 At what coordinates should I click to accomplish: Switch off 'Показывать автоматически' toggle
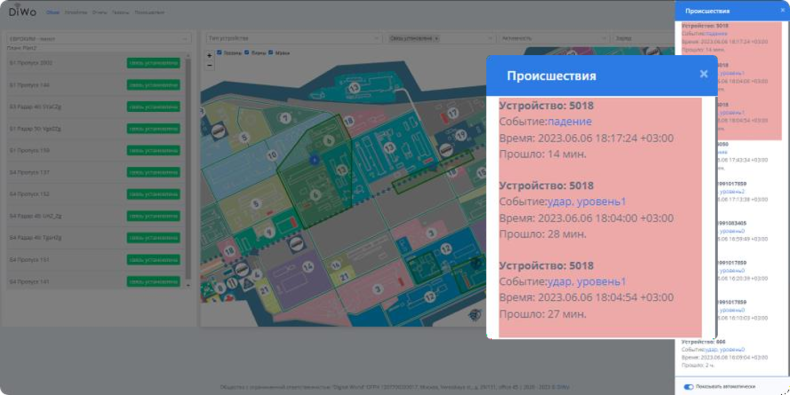688,386
